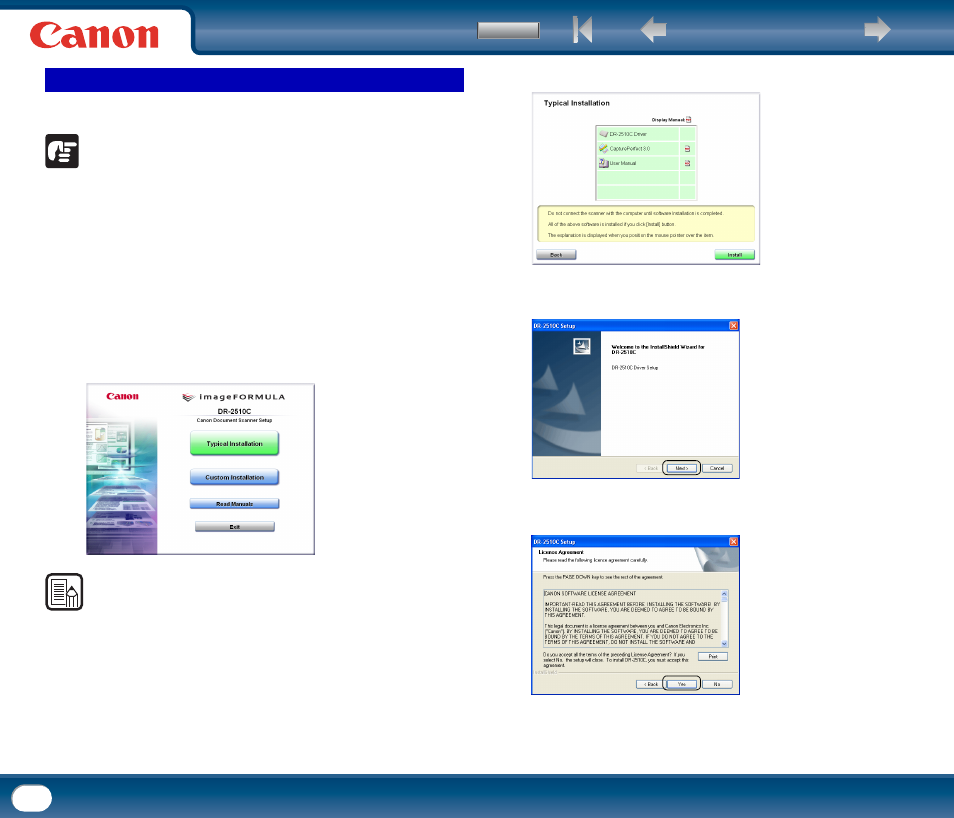Click No to decline the license agreement
This screenshot has height=818, width=954.
[x=717, y=684]
